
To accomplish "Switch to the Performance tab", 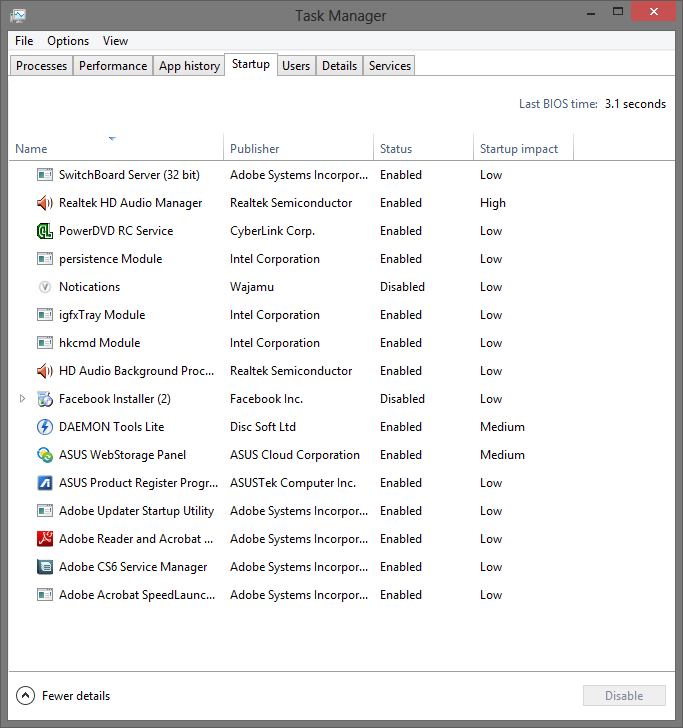I will [113, 66].
